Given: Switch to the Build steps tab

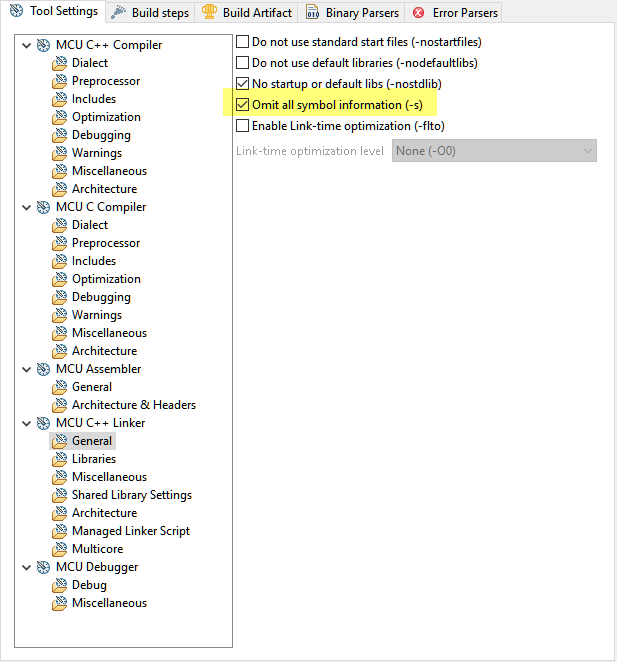Looking at the screenshot, I should tap(150, 13).
